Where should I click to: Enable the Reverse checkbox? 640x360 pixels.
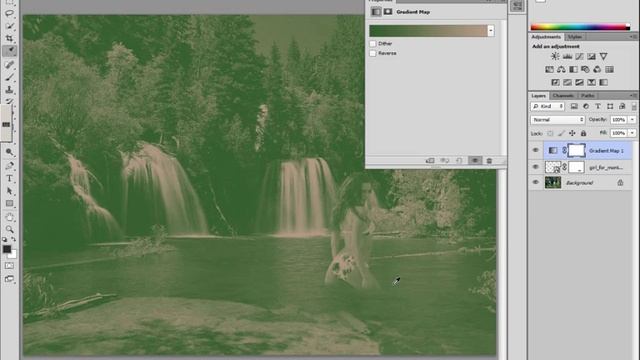tap(373, 53)
